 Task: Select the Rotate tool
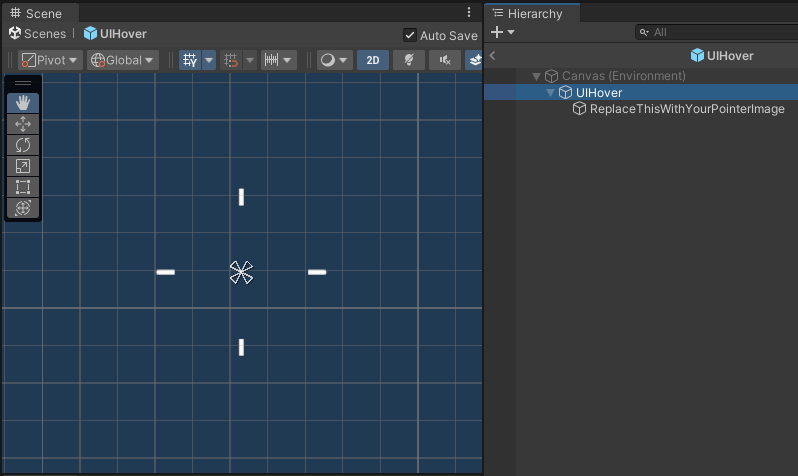(x=23, y=145)
